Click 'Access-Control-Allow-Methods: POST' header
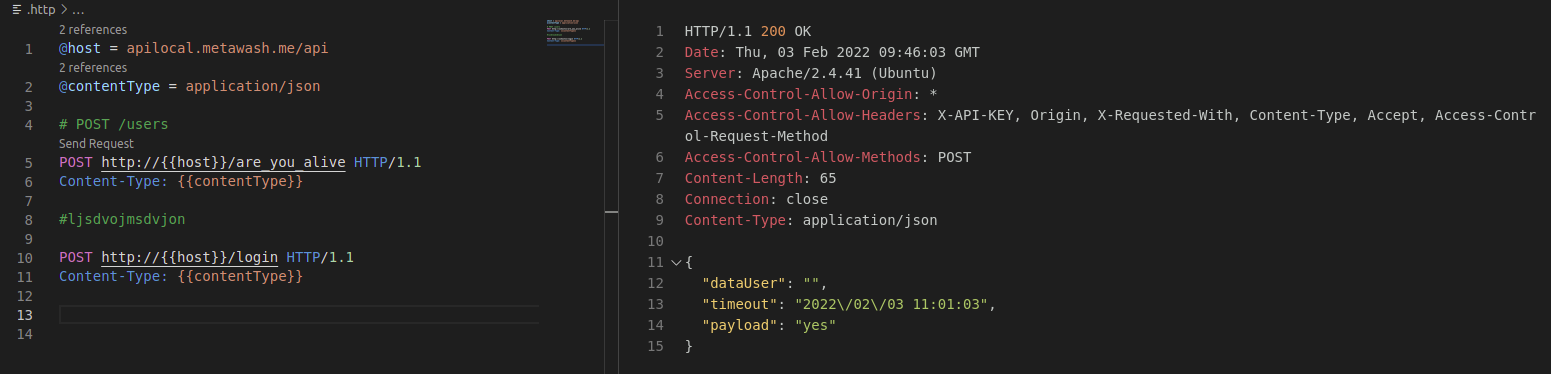Image resolution: width=1551 pixels, height=374 pixels. click(828, 157)
